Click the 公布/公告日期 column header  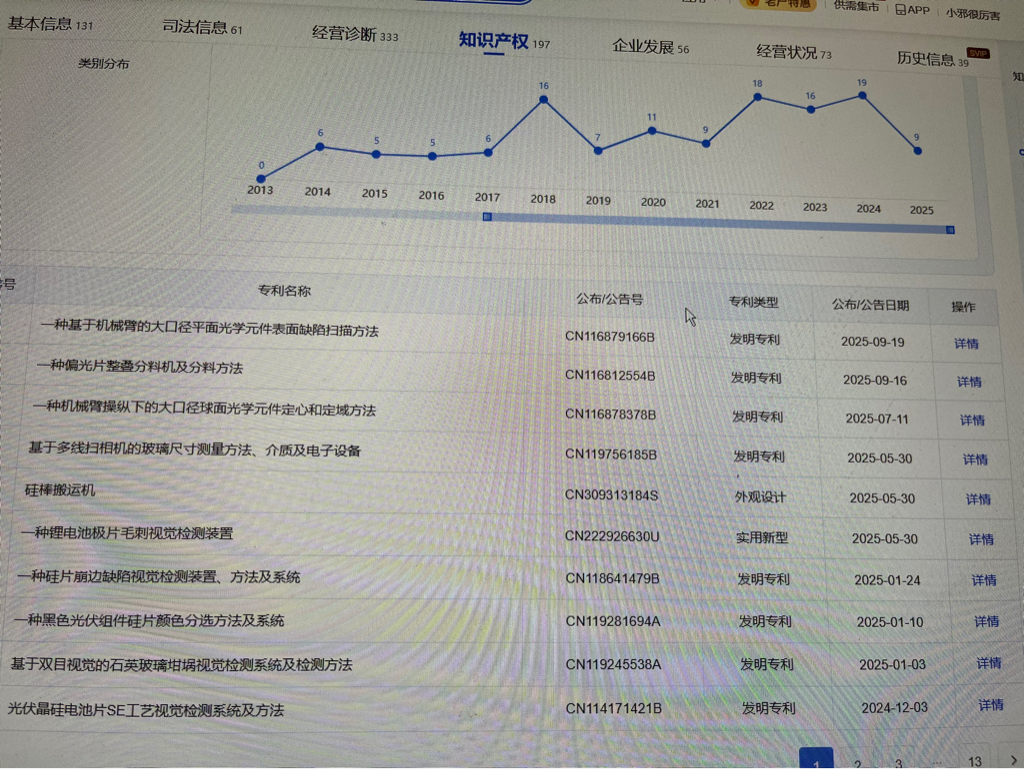click(x=871, y=305)
